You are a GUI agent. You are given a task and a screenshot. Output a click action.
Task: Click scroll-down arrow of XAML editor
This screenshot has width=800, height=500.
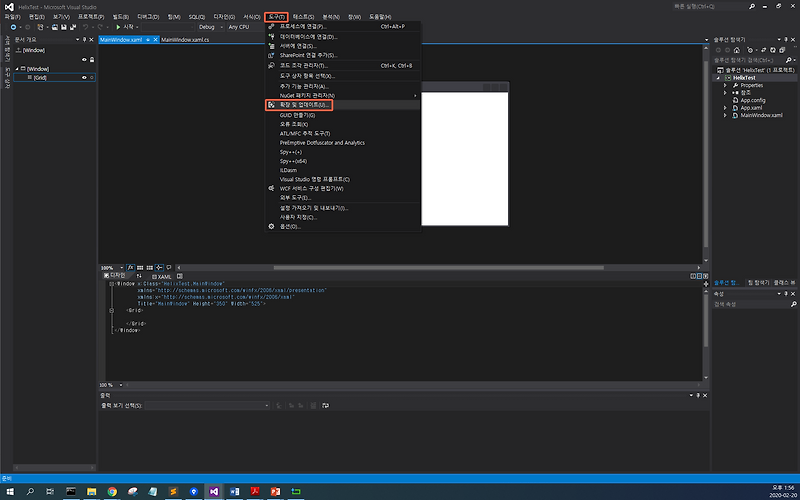click(x=706, y=378)
